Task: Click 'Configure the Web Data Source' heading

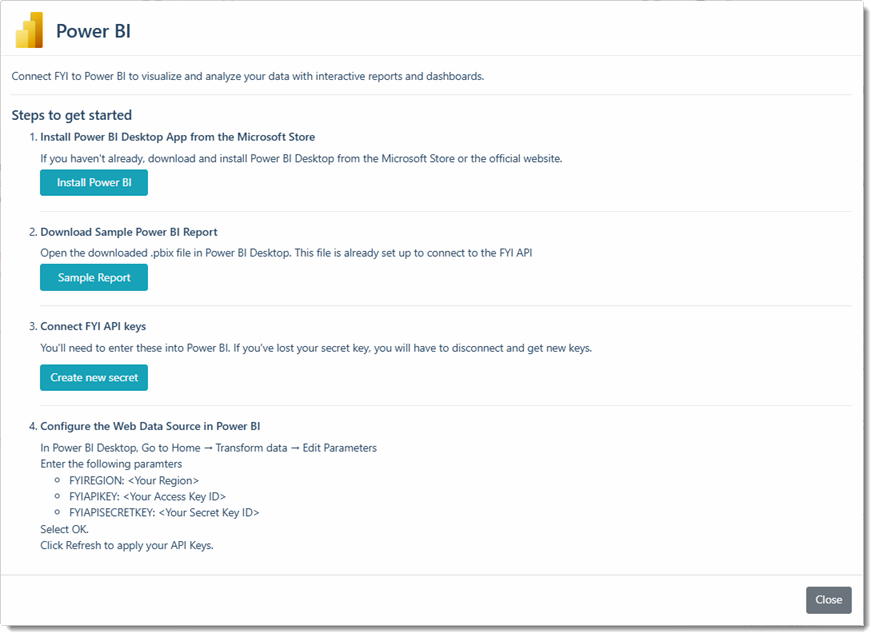Action: 150,426
